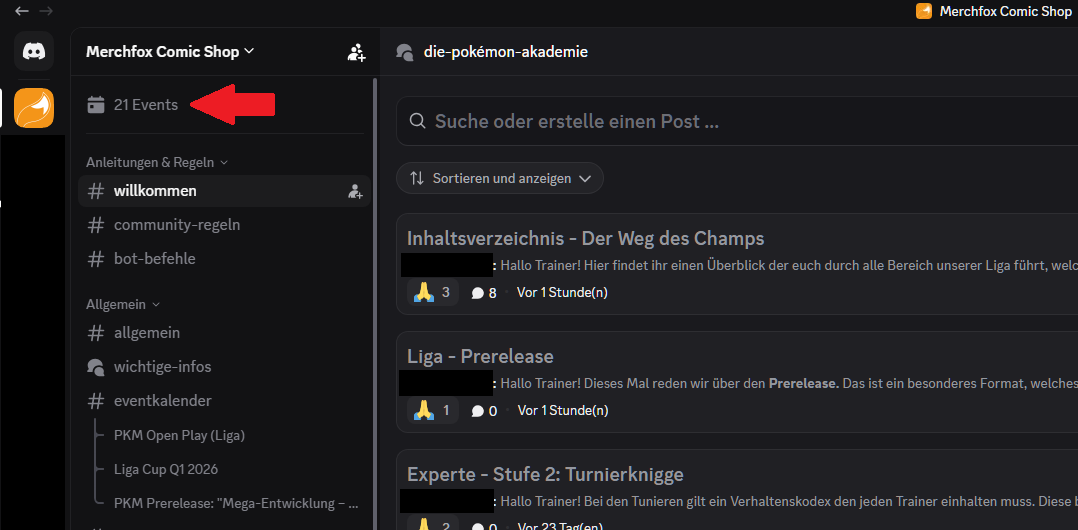Click the calendar icon next to 21 Events
Image resolution: width=1078 pixels, height=530 pixels.
tap(96, 104)
